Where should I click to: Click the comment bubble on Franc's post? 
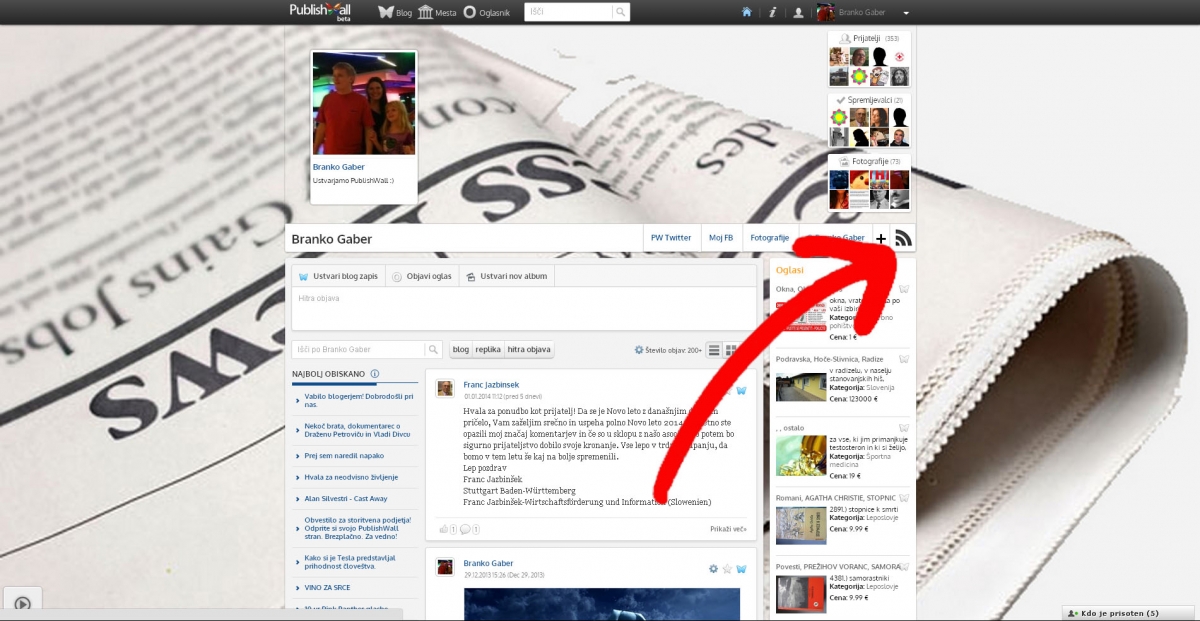tap(466, 529)
